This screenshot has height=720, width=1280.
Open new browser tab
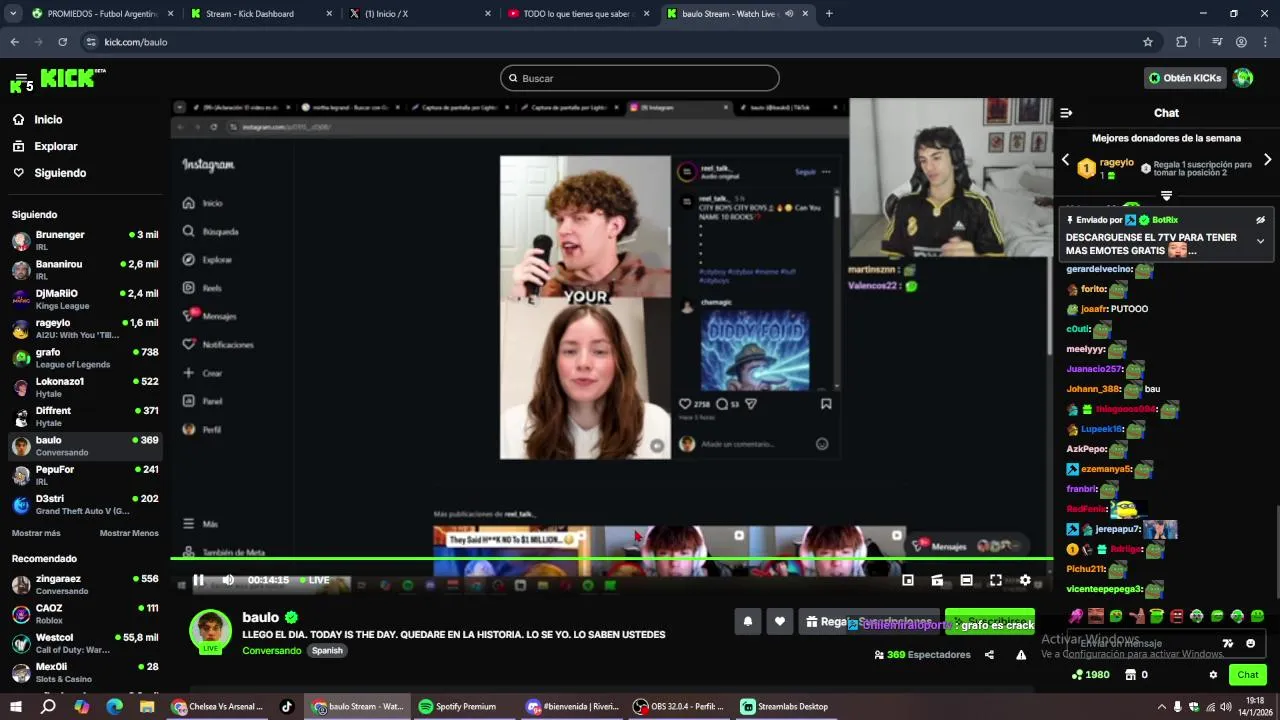click(829, 14)
